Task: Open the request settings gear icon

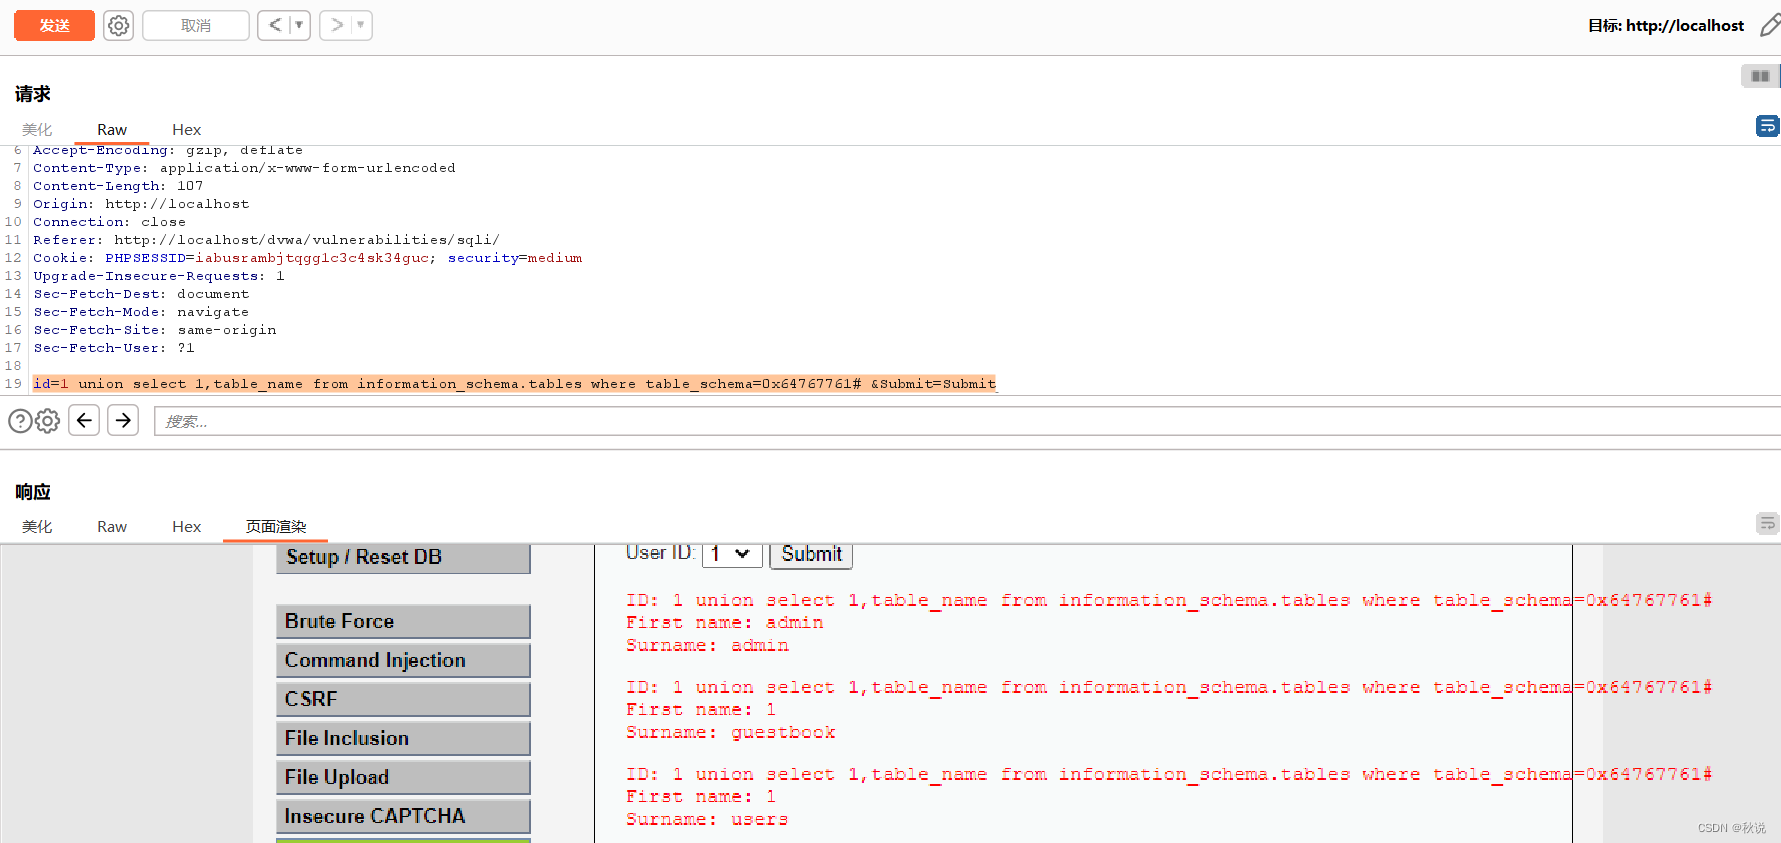Action: point(119,26)
